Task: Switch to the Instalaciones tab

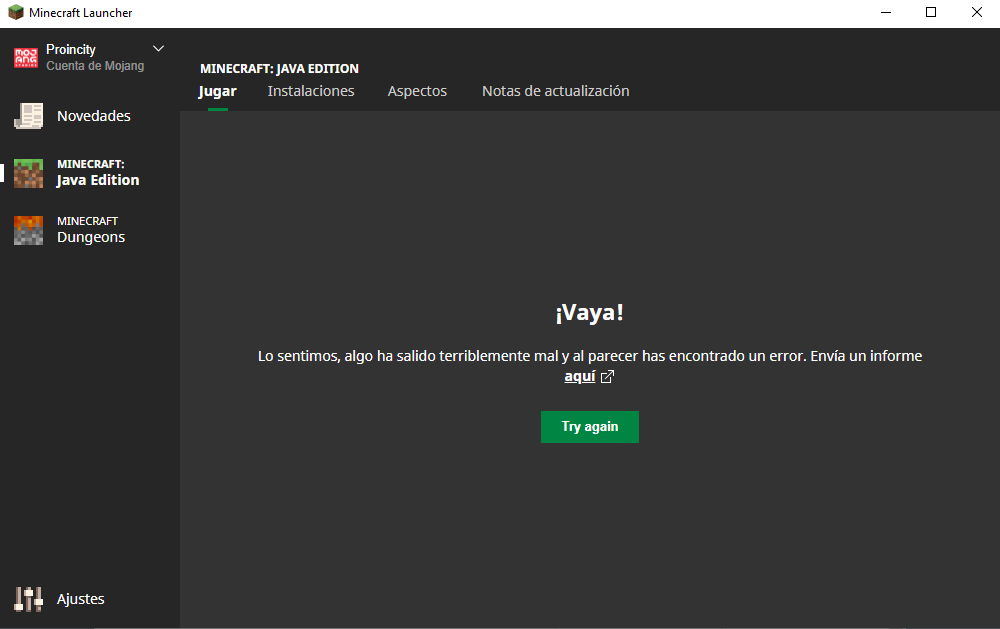Action: 311,91
